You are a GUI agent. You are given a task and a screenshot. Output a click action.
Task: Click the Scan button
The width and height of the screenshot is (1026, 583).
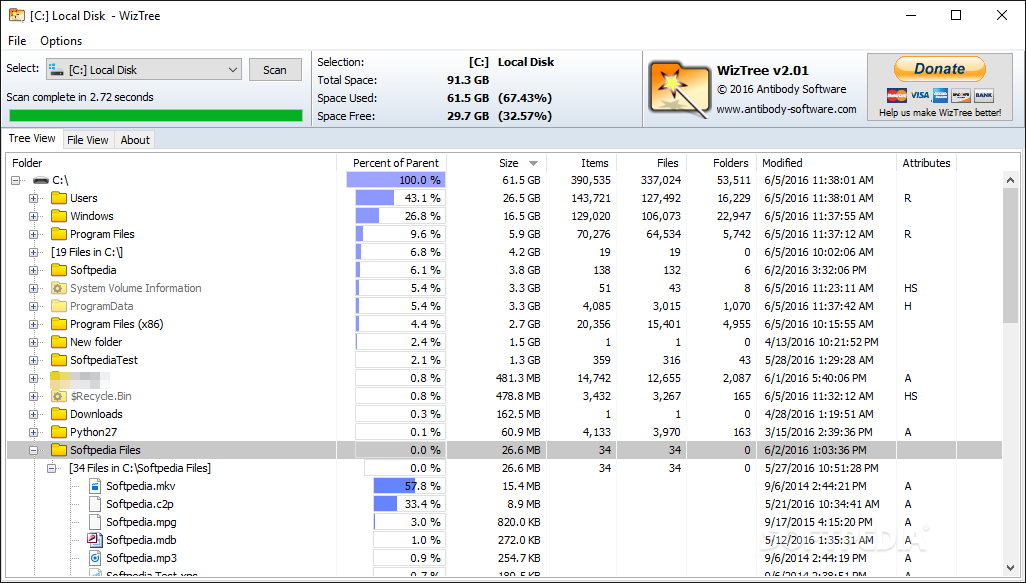[x=275, y=70]
